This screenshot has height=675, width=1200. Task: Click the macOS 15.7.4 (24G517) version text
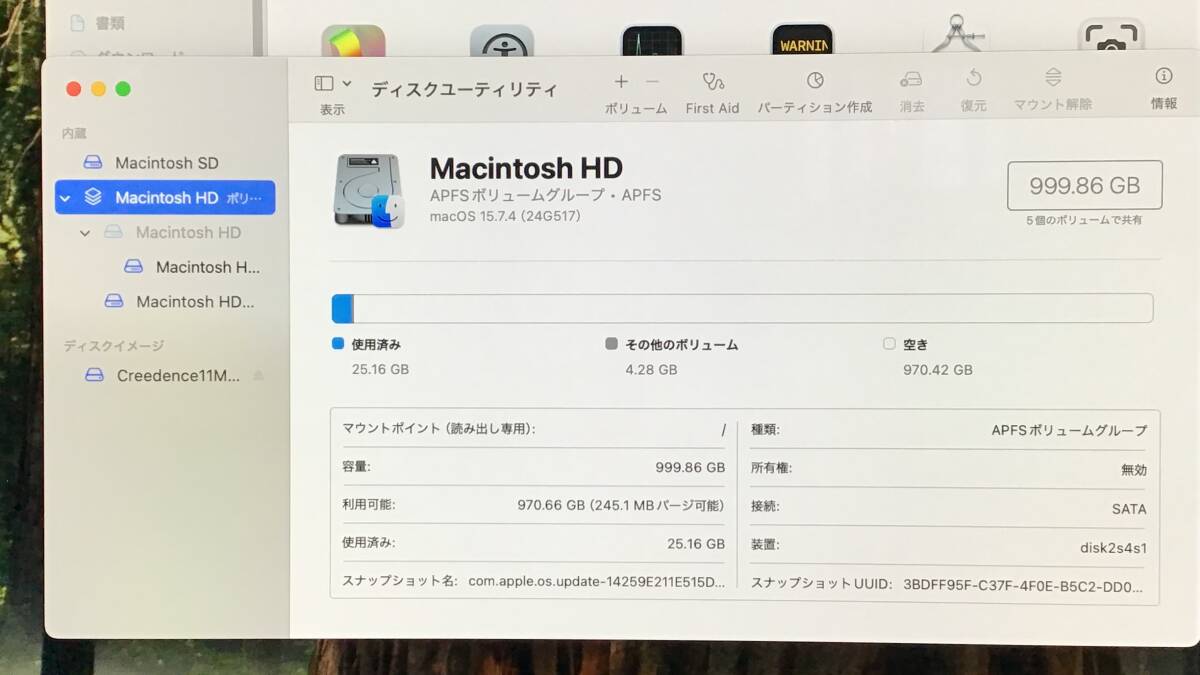tap(505, 215)
